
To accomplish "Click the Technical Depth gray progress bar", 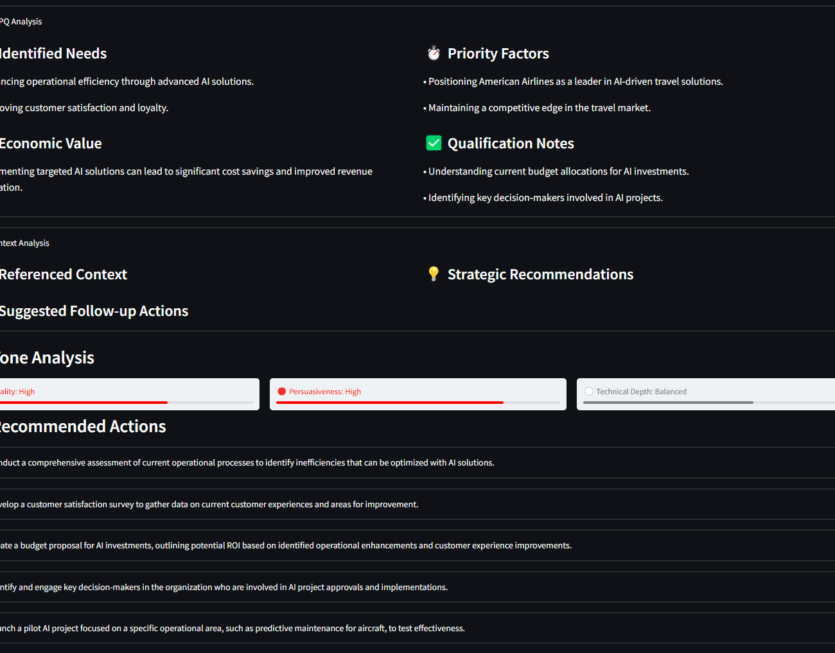I will pos(668,402).
